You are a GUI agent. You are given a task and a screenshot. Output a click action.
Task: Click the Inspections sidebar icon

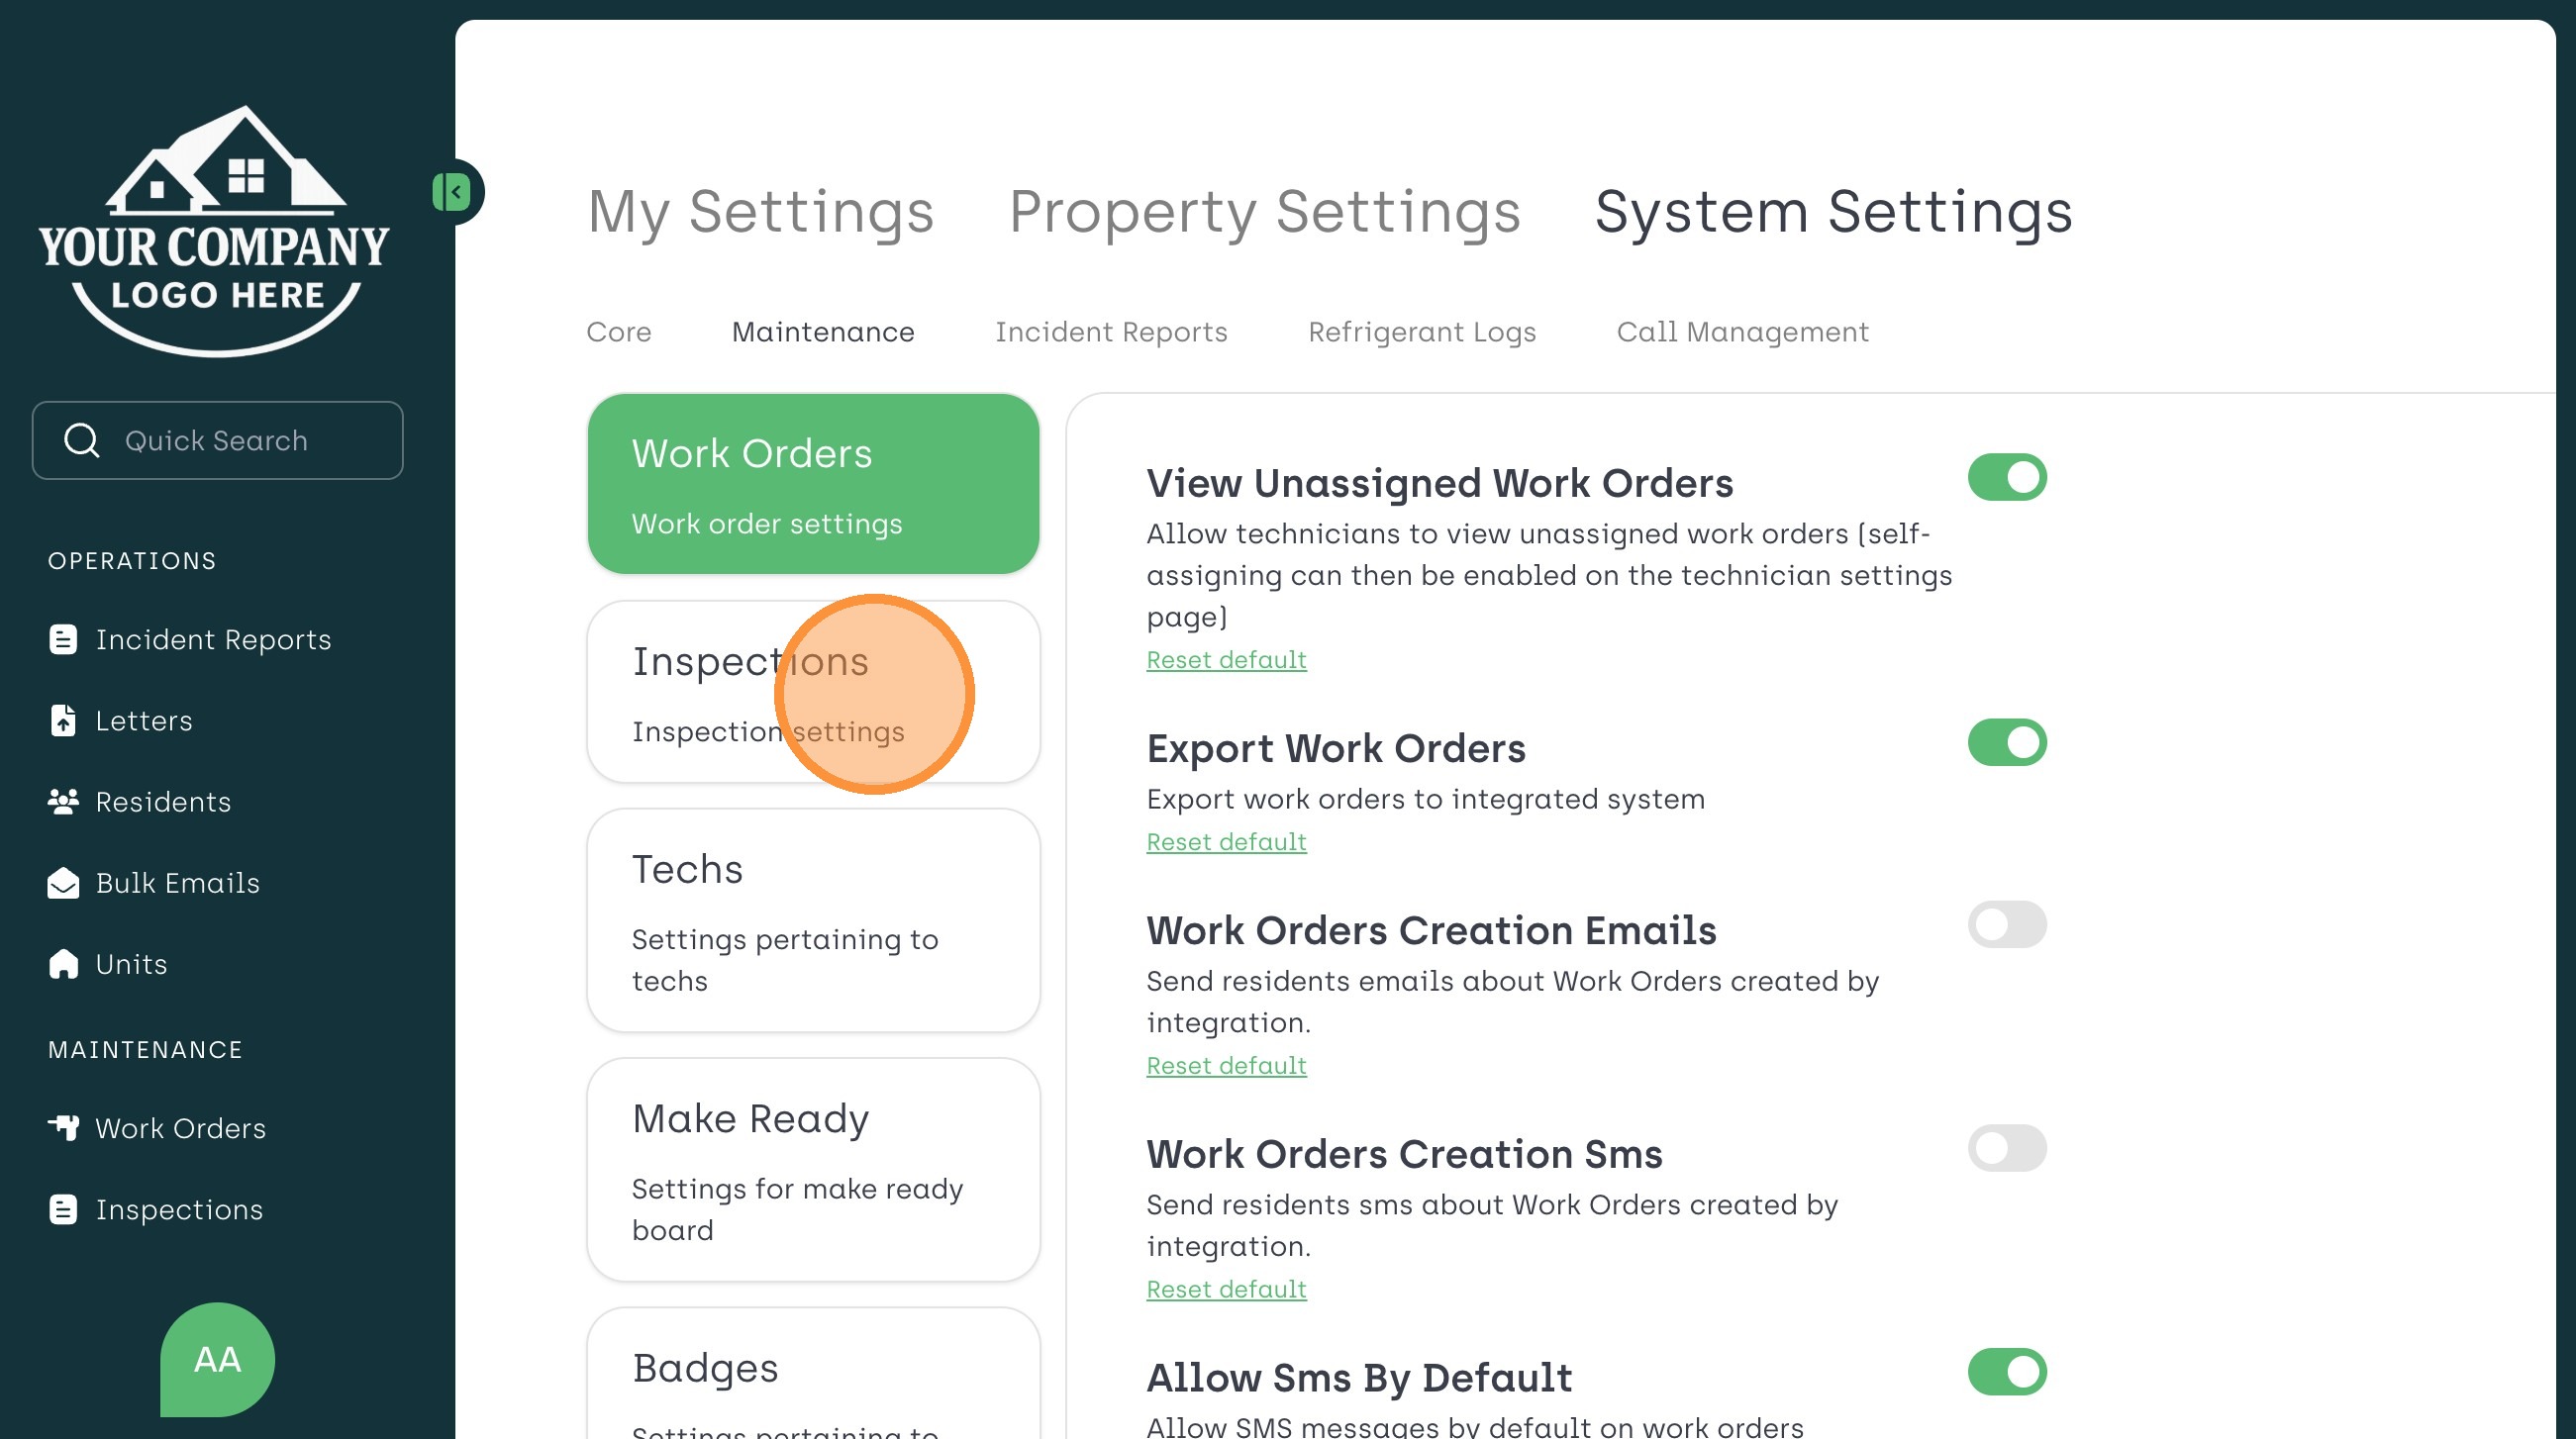[63, 1209]
